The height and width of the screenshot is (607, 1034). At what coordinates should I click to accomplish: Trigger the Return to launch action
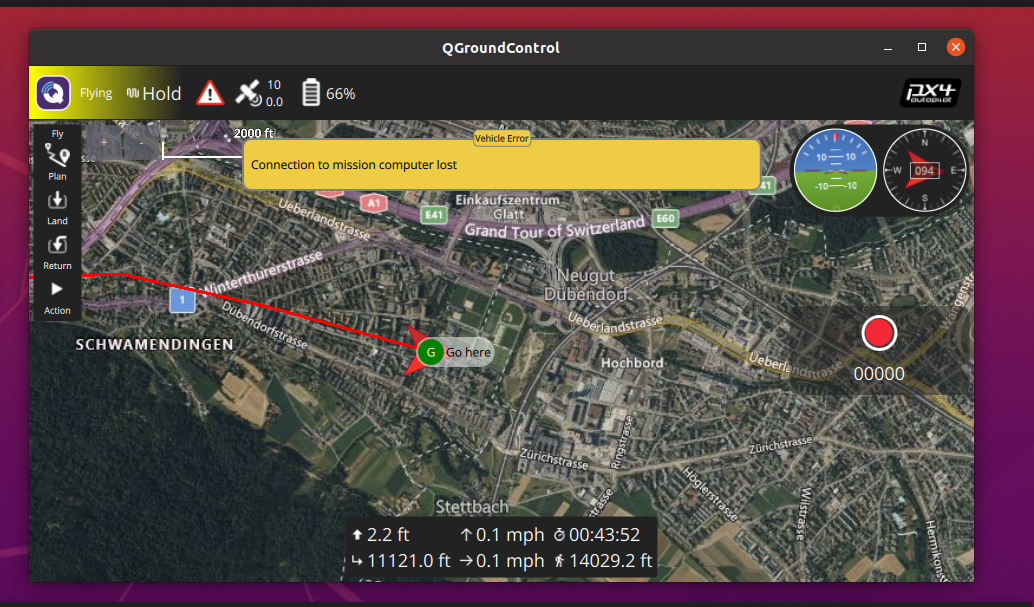[57, 253]
